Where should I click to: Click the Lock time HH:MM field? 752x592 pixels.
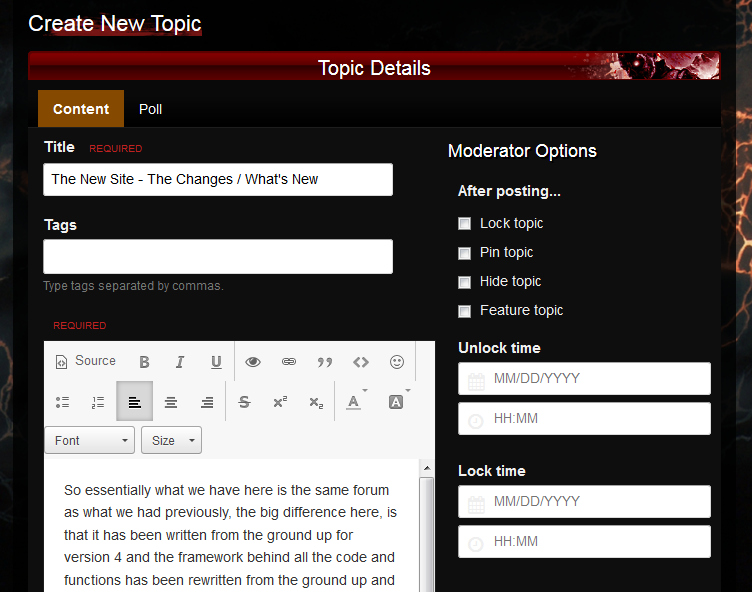tap(584, 542)
